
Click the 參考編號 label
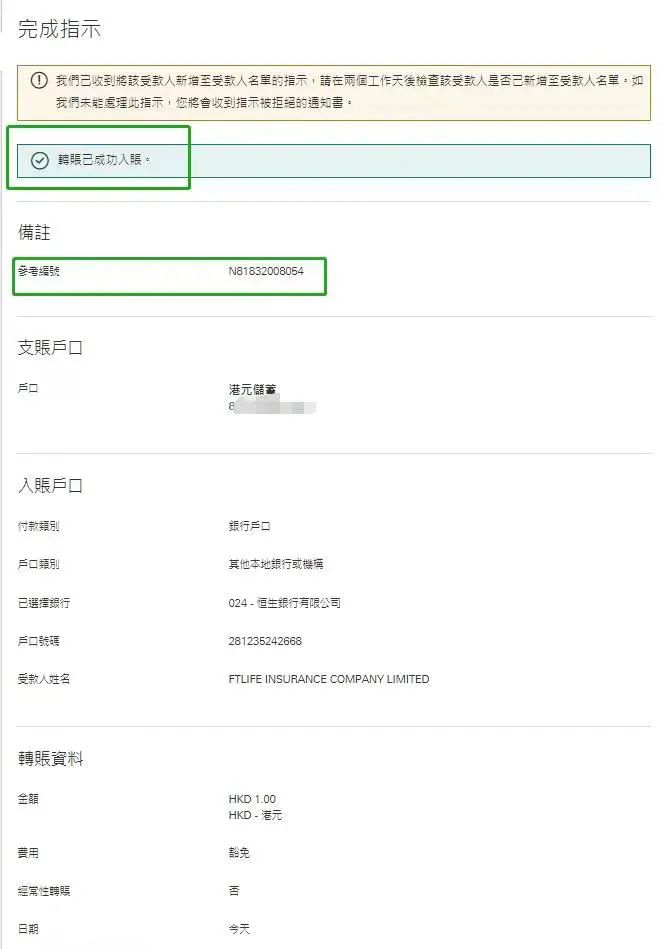(x=39, y=271)
